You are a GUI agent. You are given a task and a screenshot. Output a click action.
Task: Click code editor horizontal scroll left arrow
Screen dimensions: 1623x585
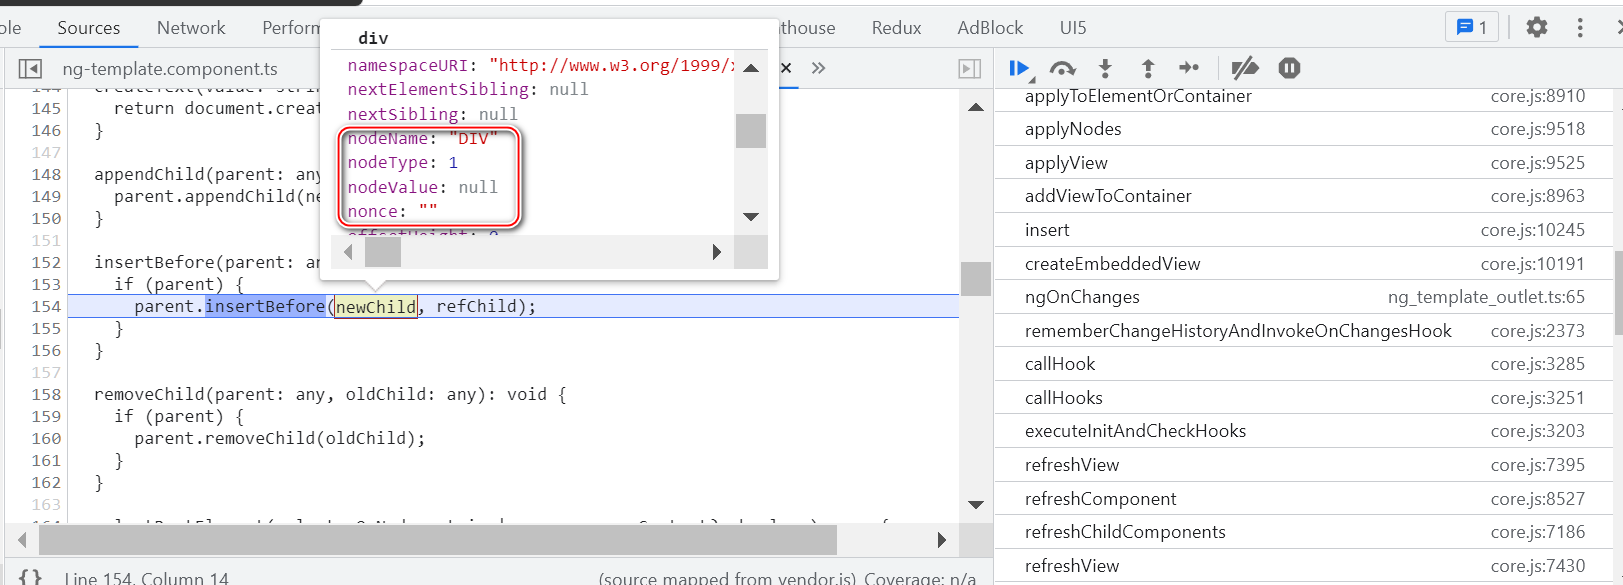pos(22,540)
